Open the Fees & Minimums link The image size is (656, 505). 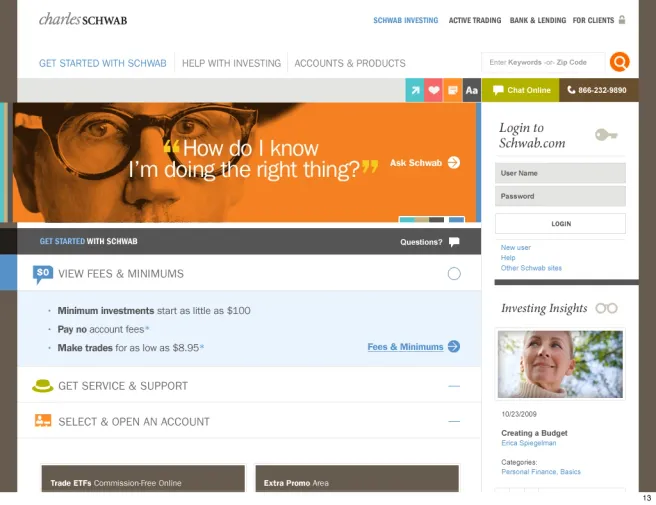405,347
